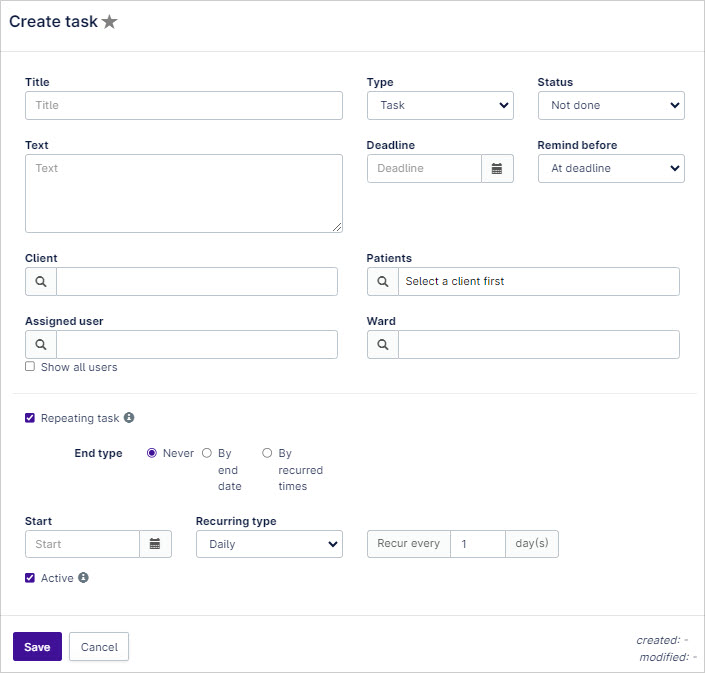
Task: Click the Assigned user search icon
Action: point(41,344)
